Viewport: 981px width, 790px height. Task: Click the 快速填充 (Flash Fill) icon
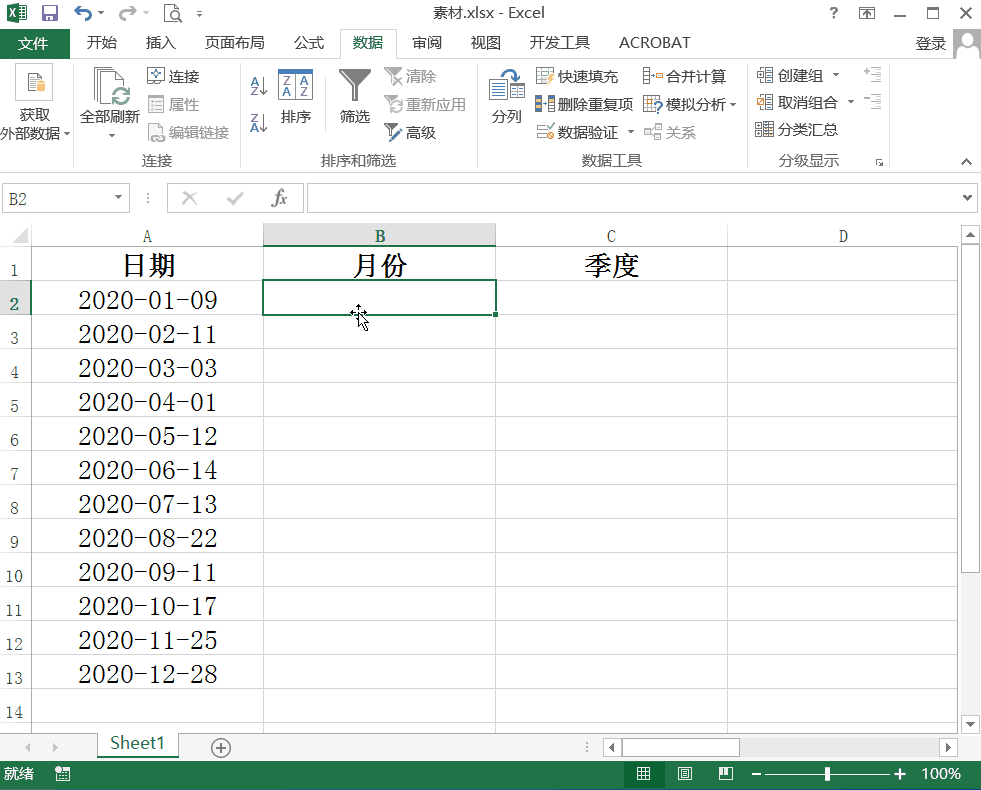point(546,76)
